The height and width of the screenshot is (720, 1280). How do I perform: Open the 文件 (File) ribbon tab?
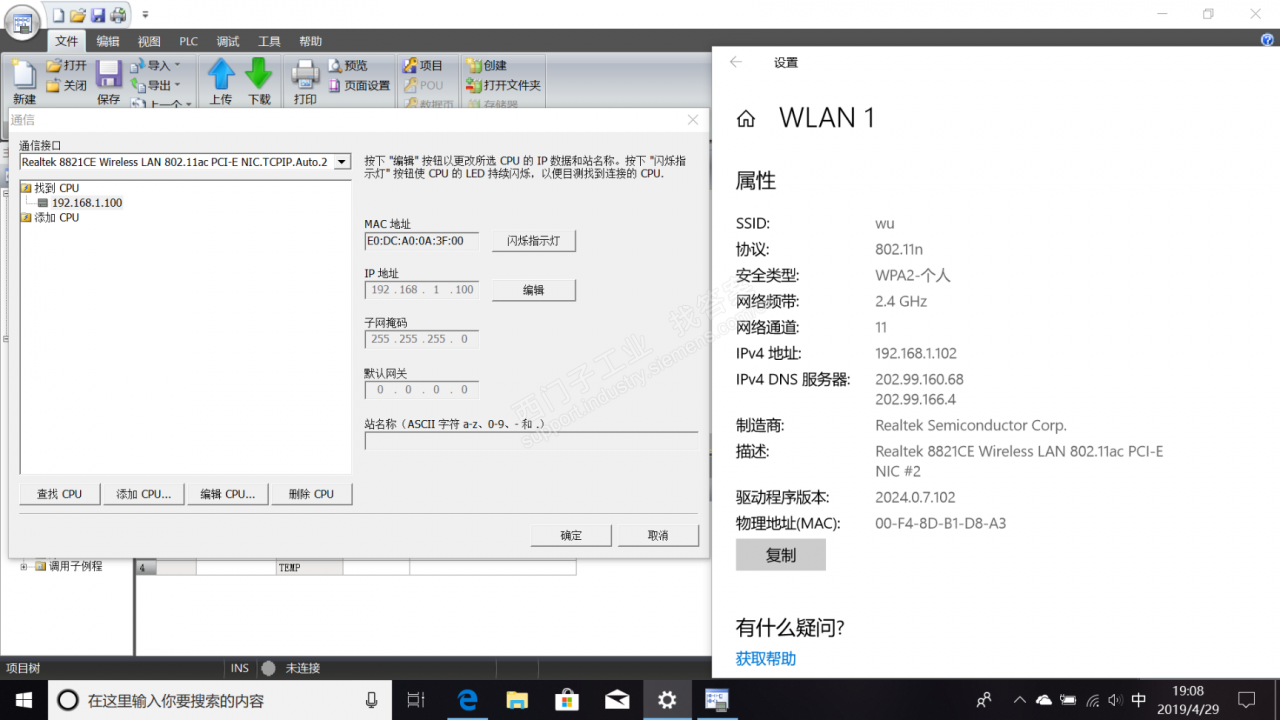67,41
